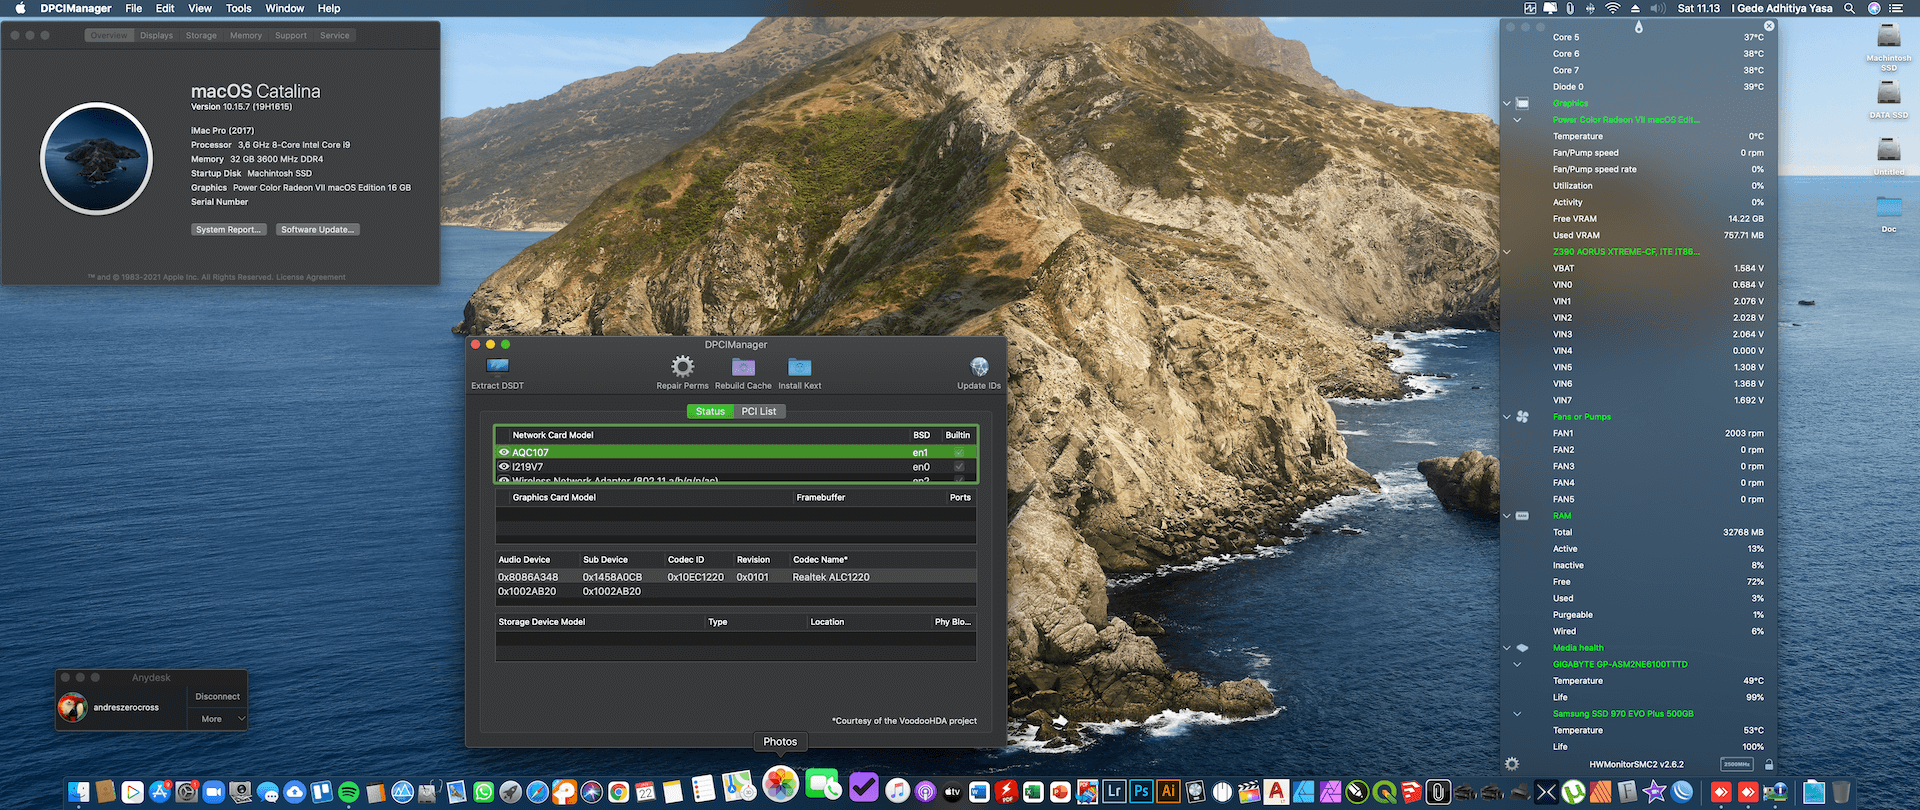Viewport: 1920px width, 810px height.
Task: Toggle the Builtin checkbox for AQC107
Action: point(959,452)
